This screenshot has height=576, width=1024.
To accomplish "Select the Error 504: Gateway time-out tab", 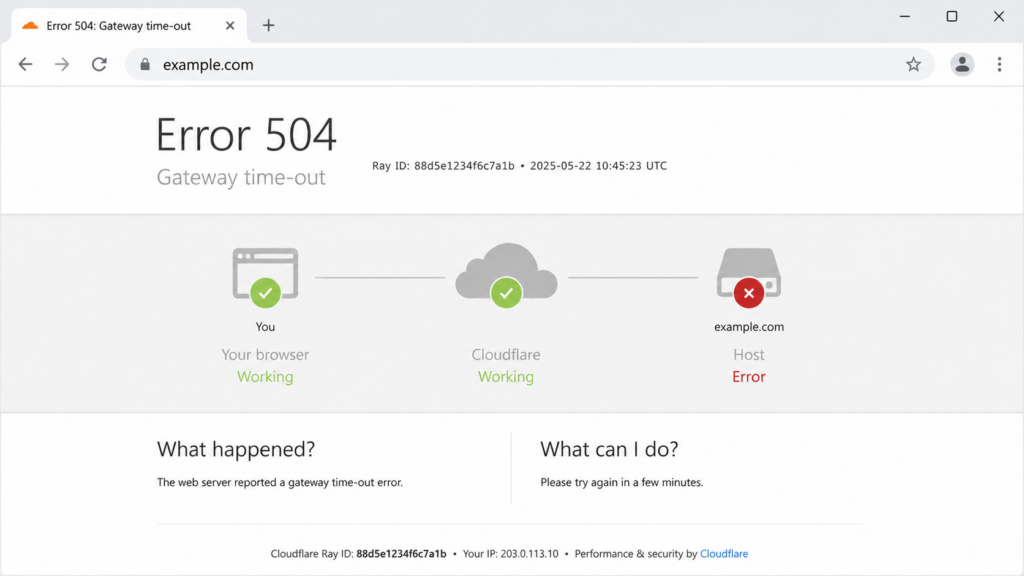I will (129, 26).
